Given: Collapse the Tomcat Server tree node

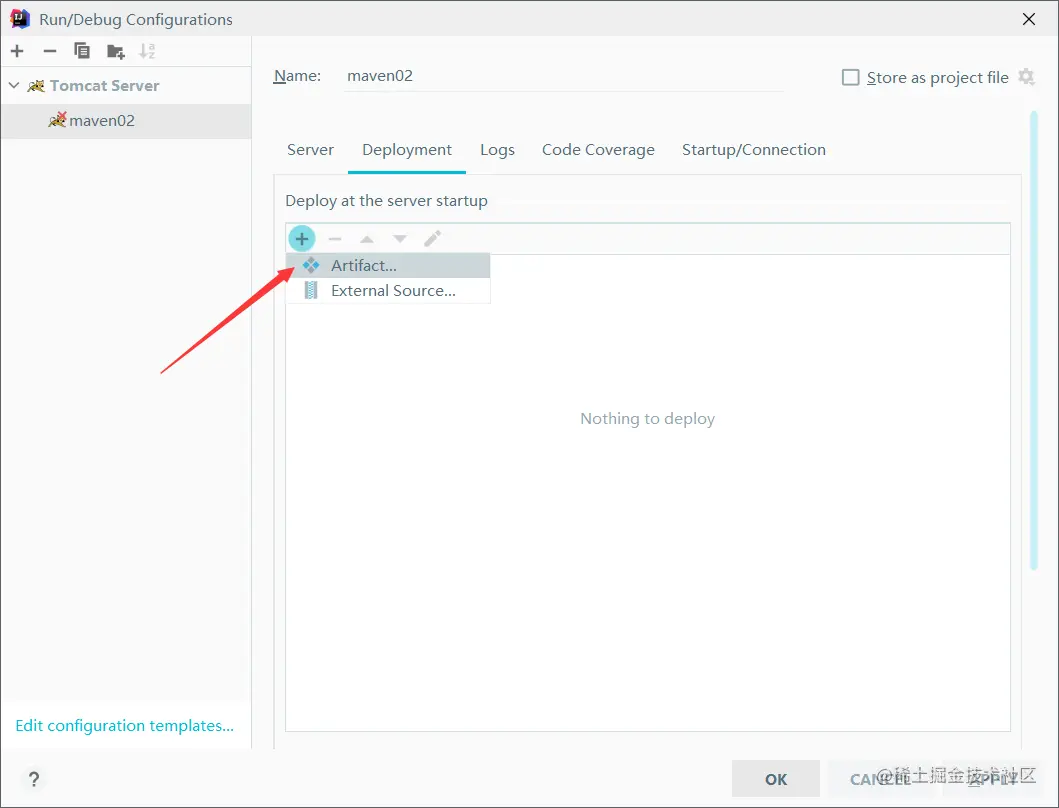Looking at the screenshot, I should (14, 86).
